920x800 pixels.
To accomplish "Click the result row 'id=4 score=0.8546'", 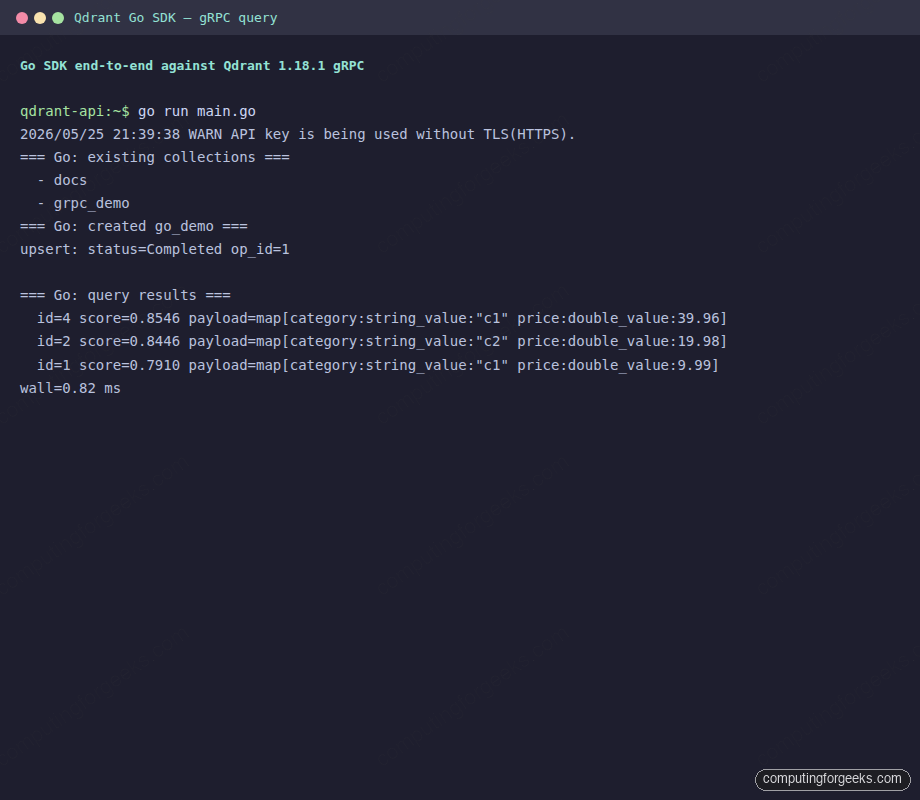I will (x=382, y=318).
